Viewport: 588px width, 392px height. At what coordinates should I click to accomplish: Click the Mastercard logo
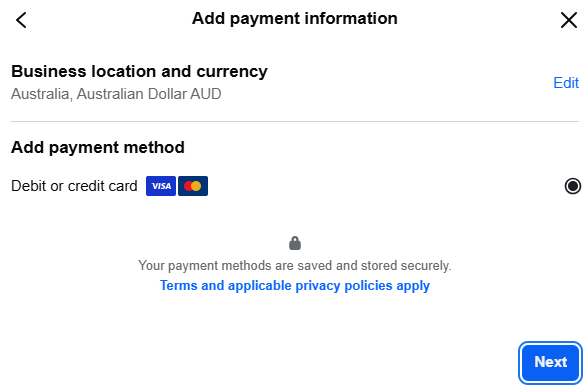coord(193,186)
